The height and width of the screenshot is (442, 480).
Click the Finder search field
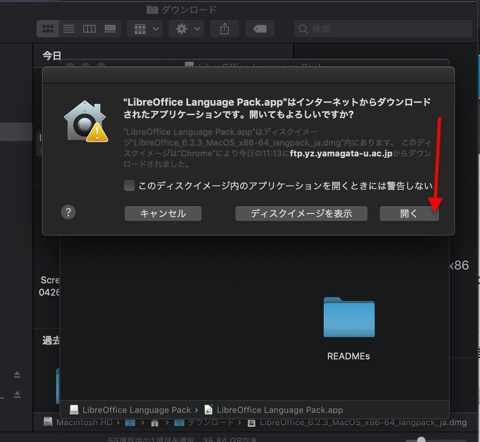[x=383, y=29]
